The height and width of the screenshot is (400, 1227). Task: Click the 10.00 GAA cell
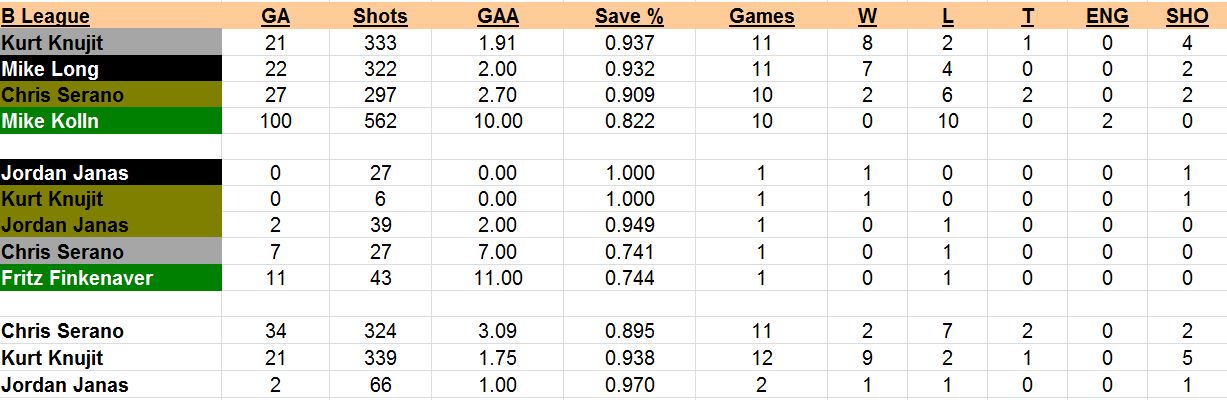499,121
